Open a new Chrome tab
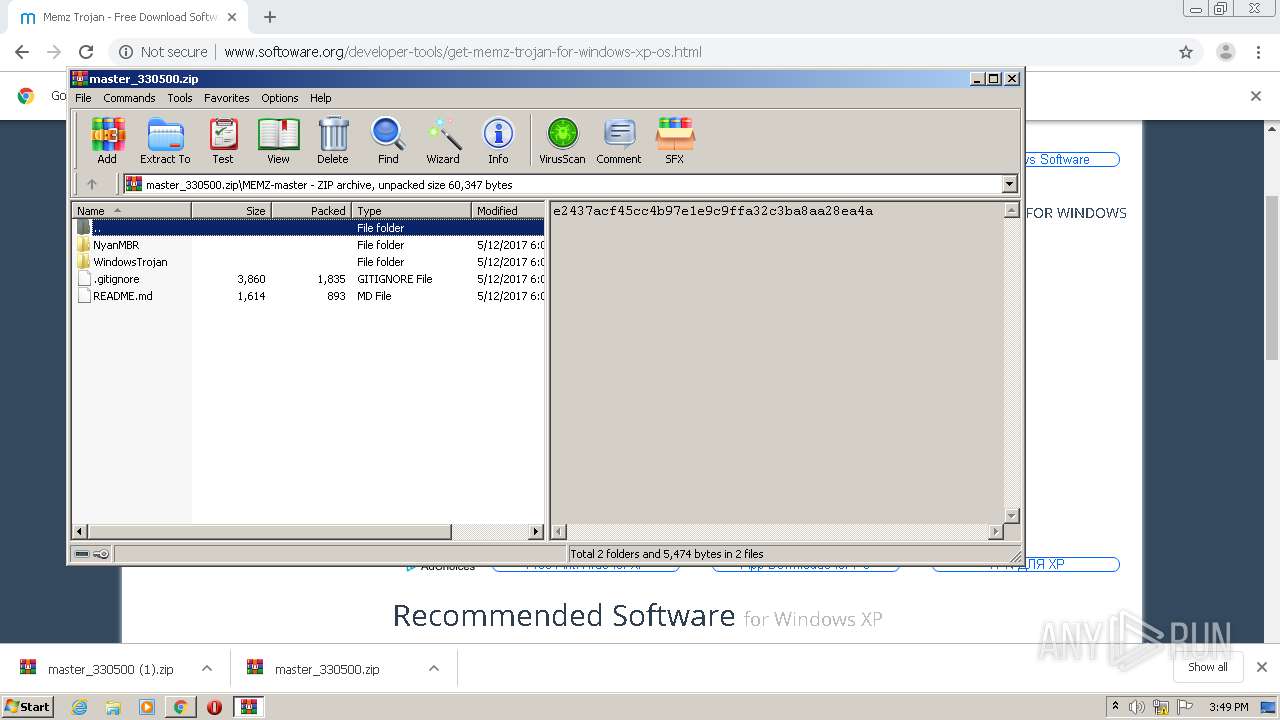The image size is (1280, 720). click(x=270, y=17)
